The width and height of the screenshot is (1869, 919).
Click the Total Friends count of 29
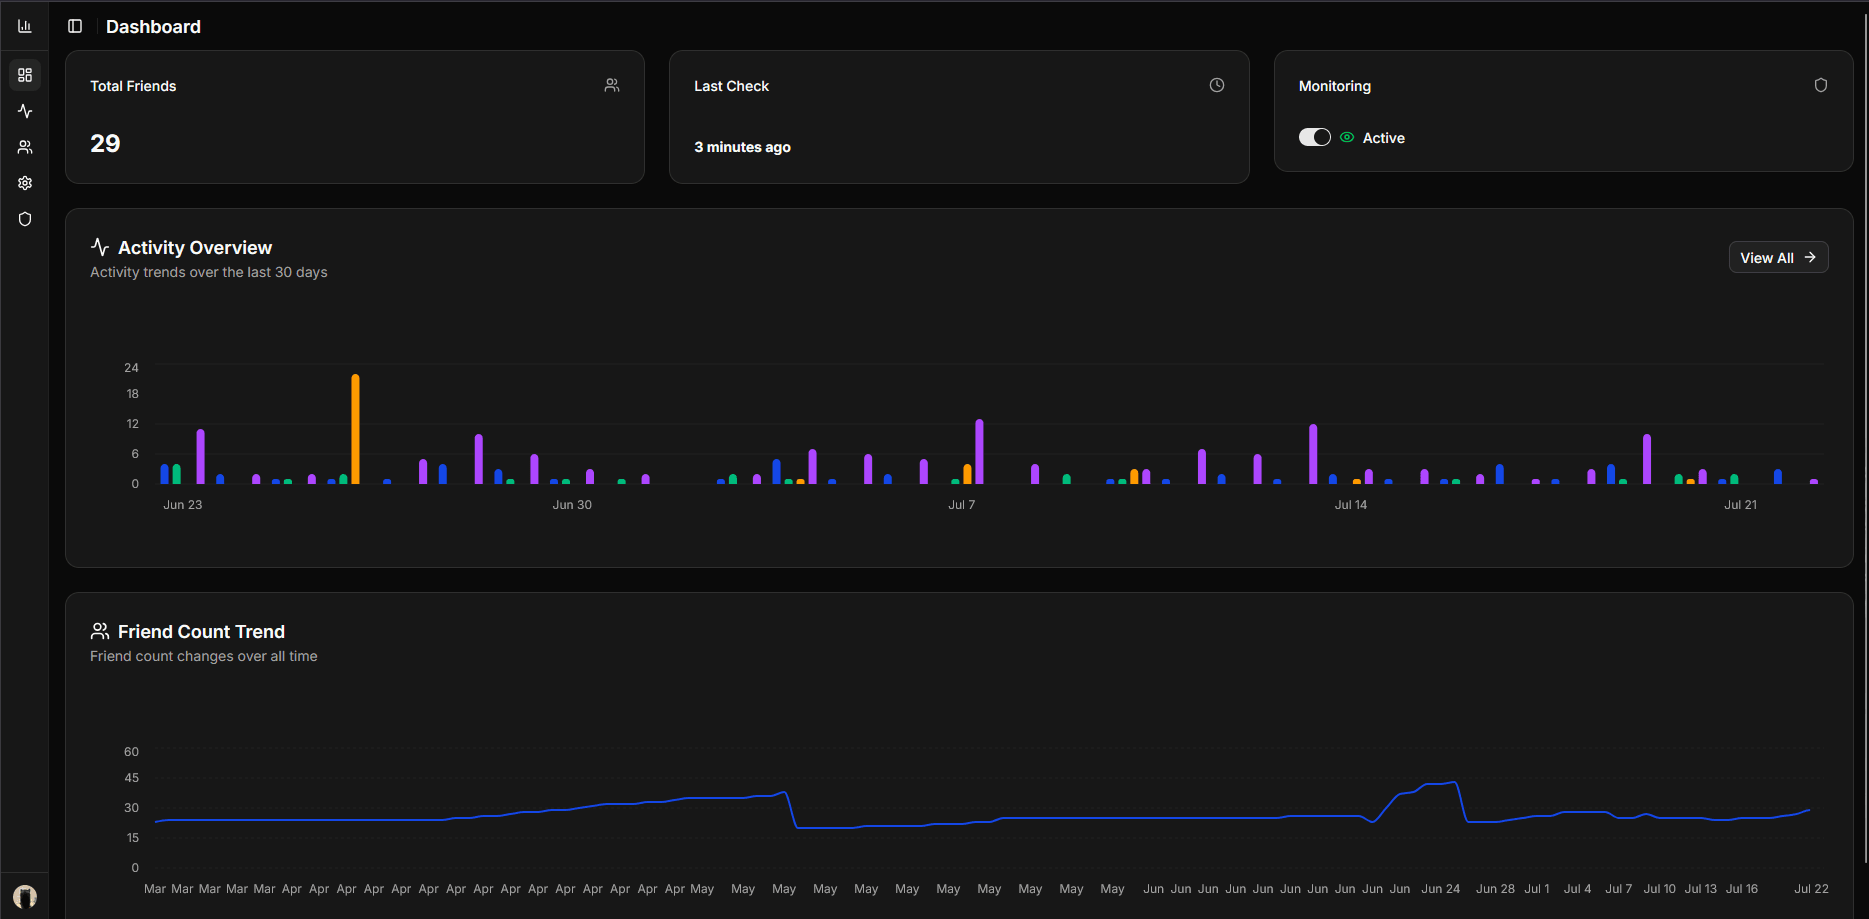[x=104, y=143]
